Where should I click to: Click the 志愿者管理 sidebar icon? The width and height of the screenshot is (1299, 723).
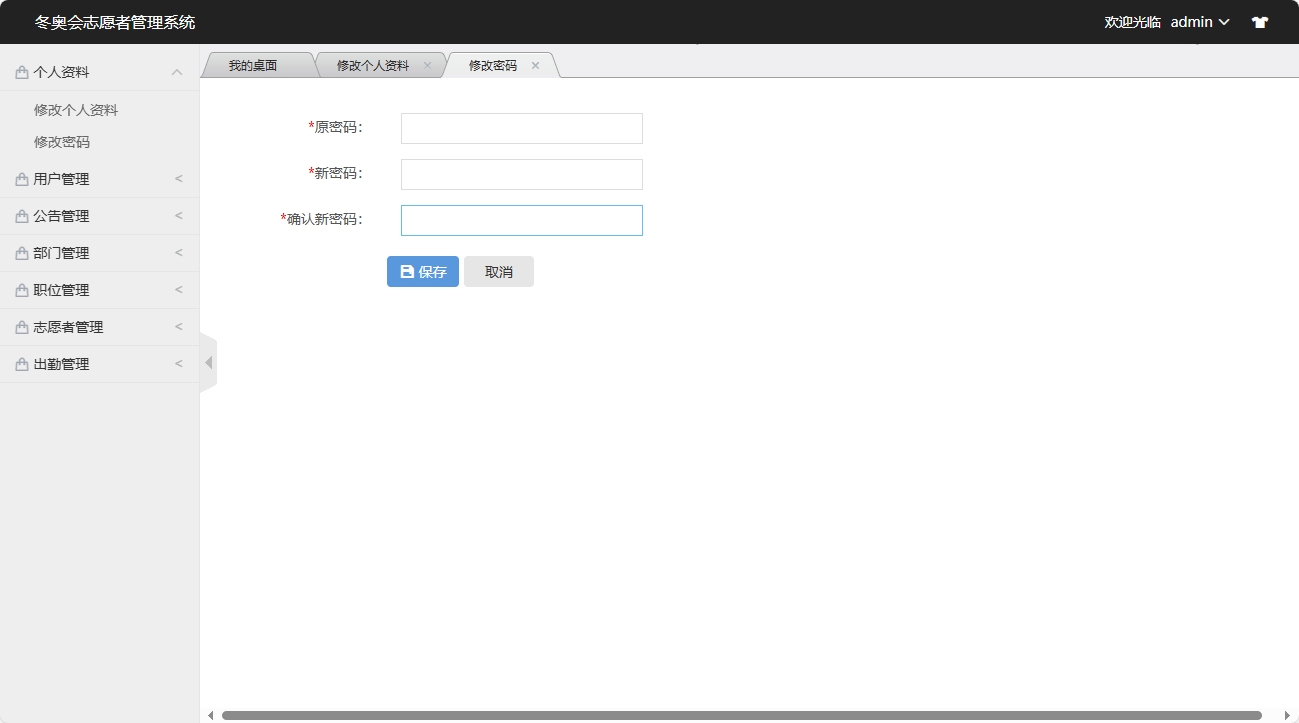coord(19,326)
